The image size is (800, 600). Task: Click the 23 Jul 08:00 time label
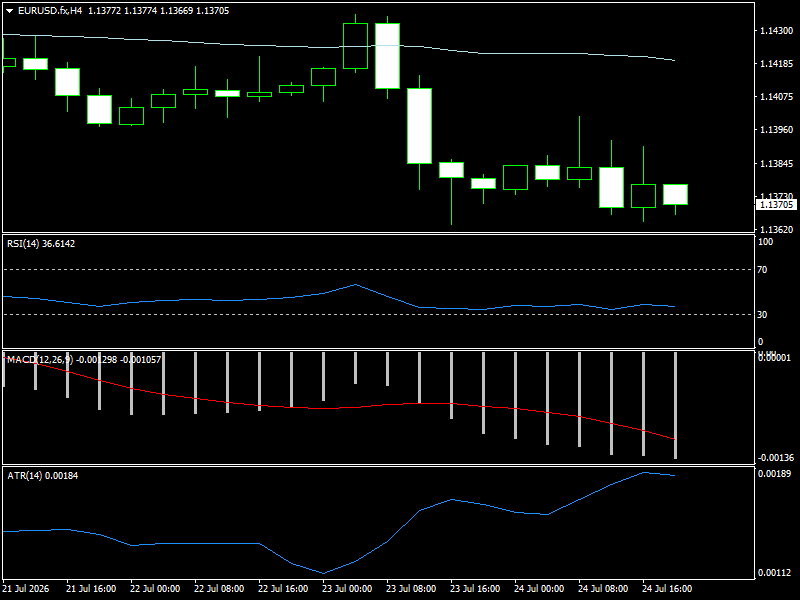[411, 589]
